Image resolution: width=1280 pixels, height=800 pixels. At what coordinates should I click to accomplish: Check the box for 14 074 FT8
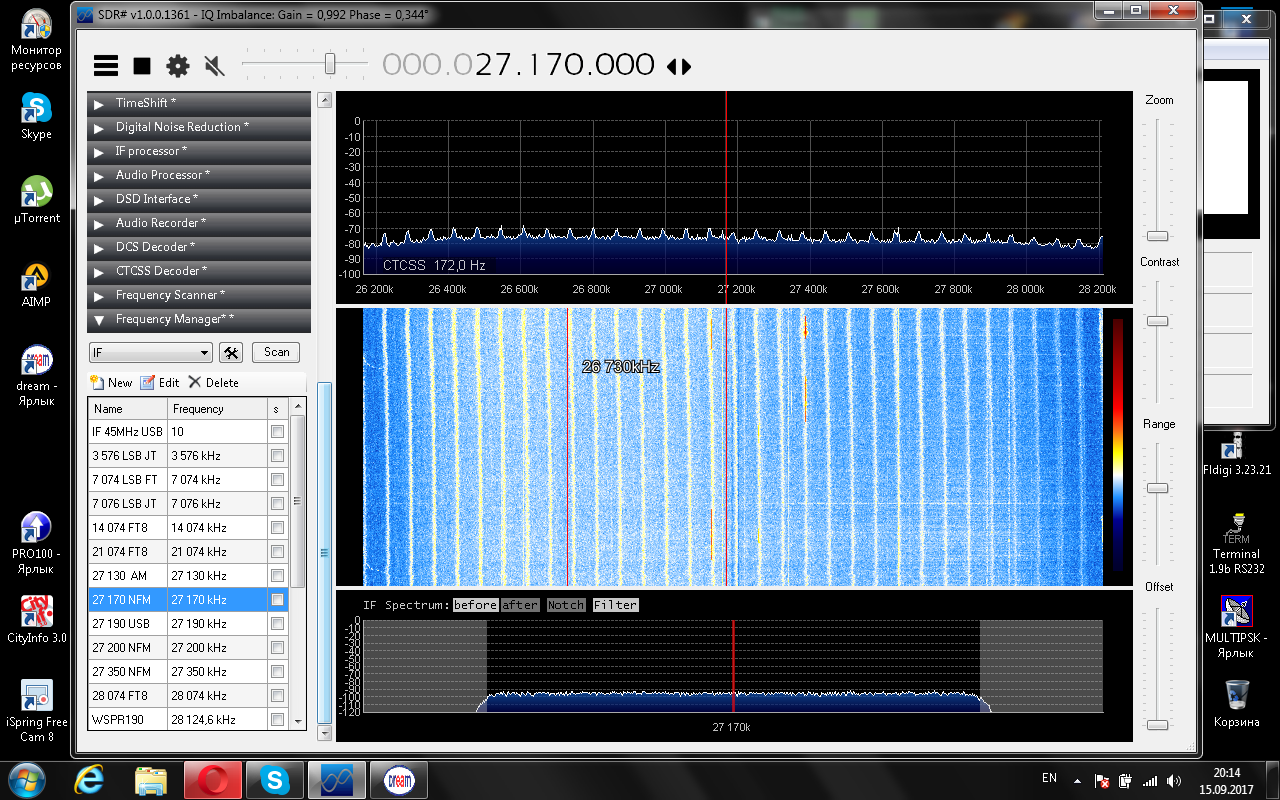277,528
